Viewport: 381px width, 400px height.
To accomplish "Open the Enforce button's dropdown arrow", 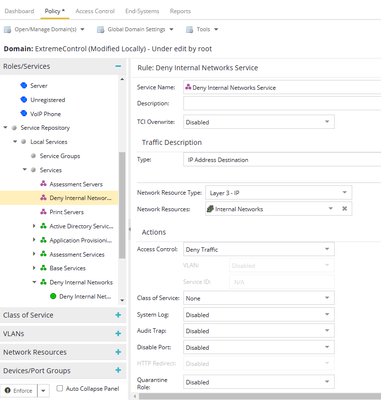I will pos(43,391).
